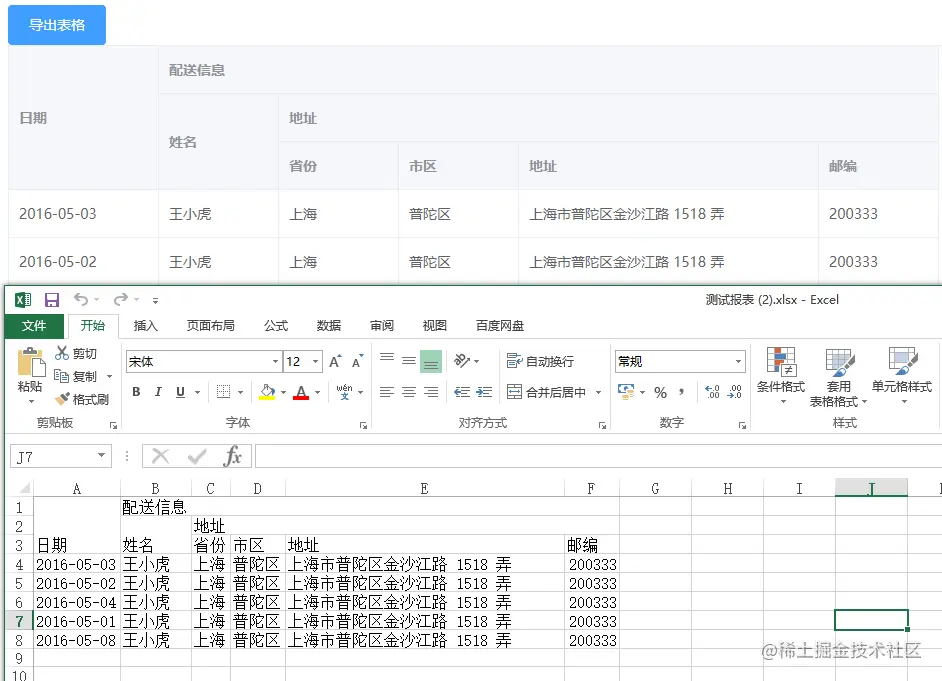Decrease font size with the small A
The height and width of the screenshot is (681, 942).
coord(357,362)
